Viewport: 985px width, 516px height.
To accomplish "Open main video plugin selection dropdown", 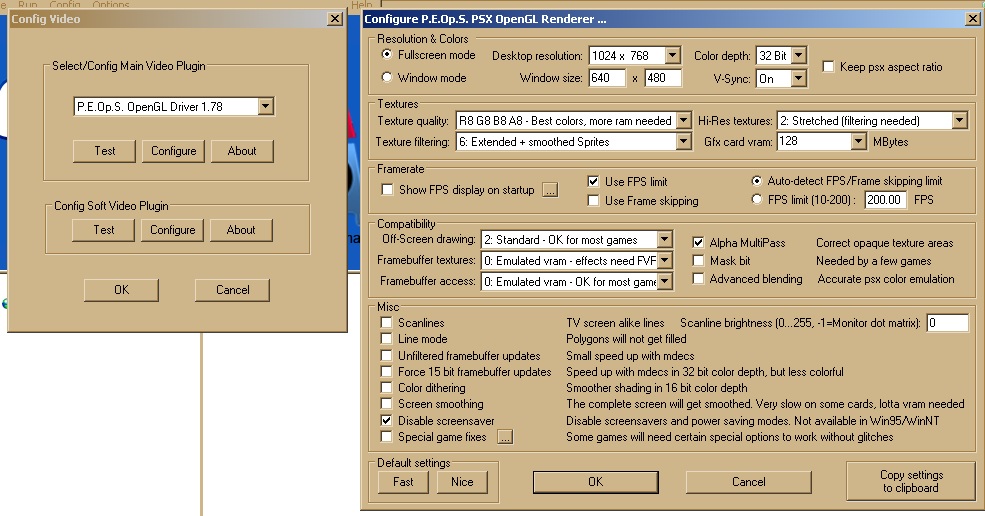I will [266, 106].
